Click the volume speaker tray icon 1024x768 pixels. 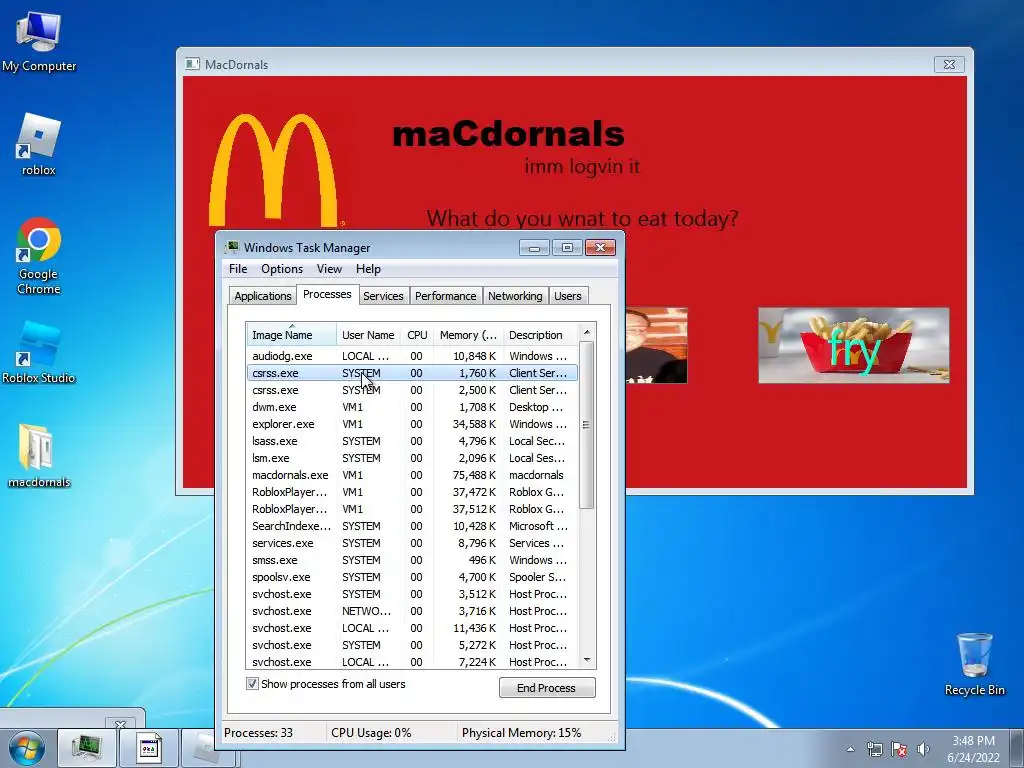click(923, 749)
